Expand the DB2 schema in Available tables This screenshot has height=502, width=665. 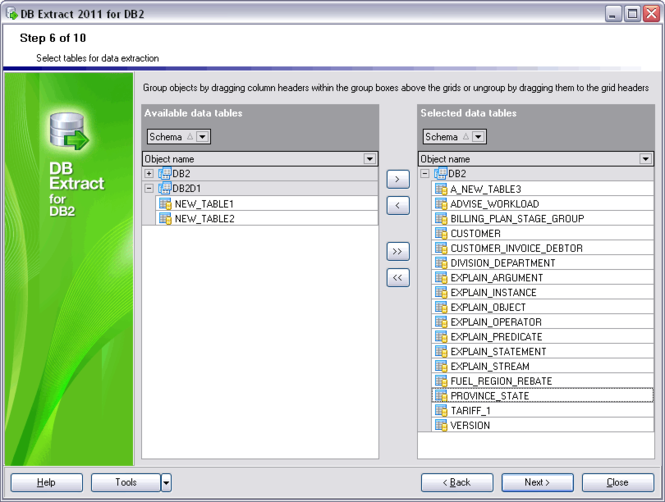pyautogui.click(x=149, y=173)
